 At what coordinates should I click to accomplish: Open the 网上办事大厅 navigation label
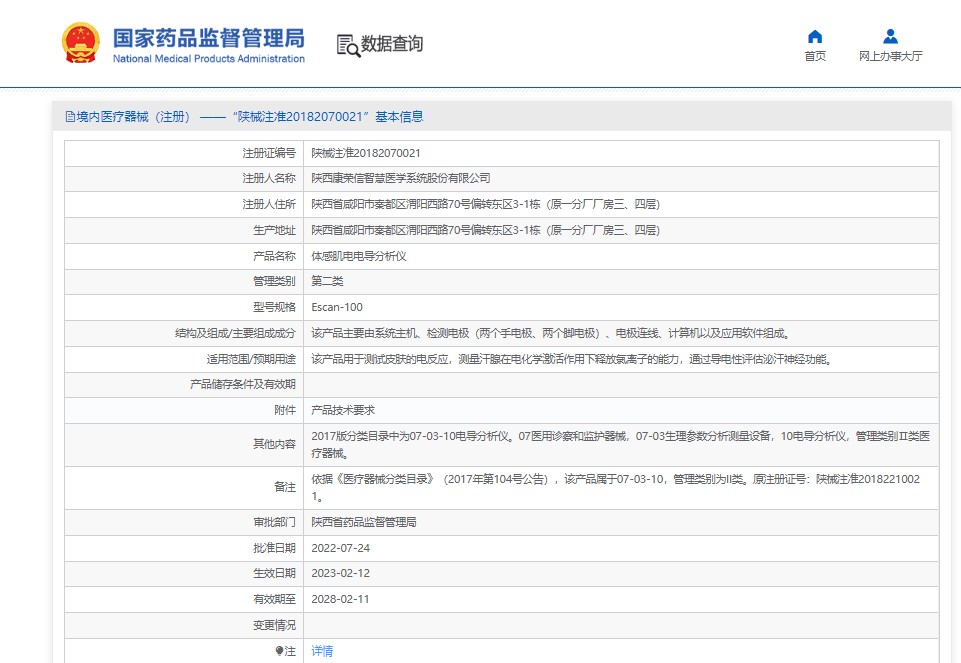(890, 56)
